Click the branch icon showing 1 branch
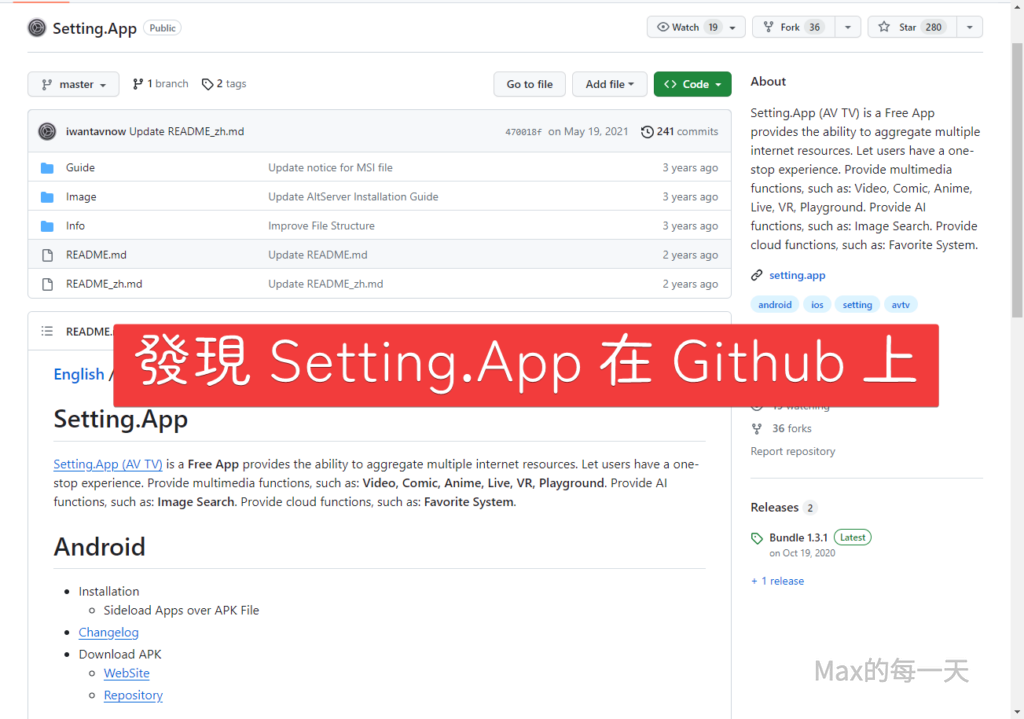 click(138, 84)
